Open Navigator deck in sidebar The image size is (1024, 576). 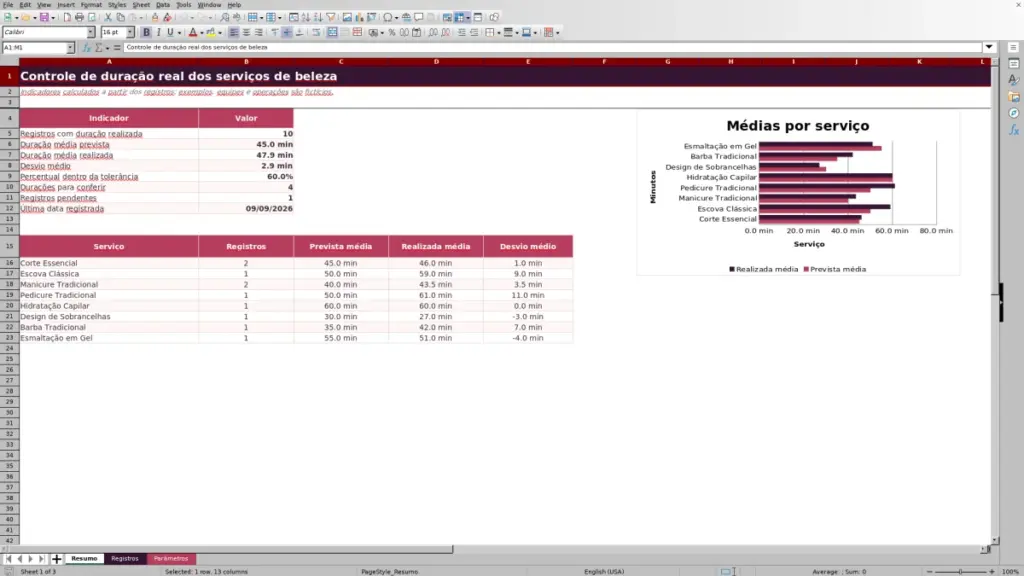(1014, 113)
